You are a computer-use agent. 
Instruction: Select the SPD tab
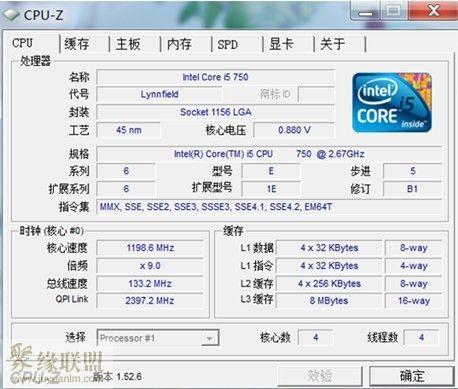[228, 44]
